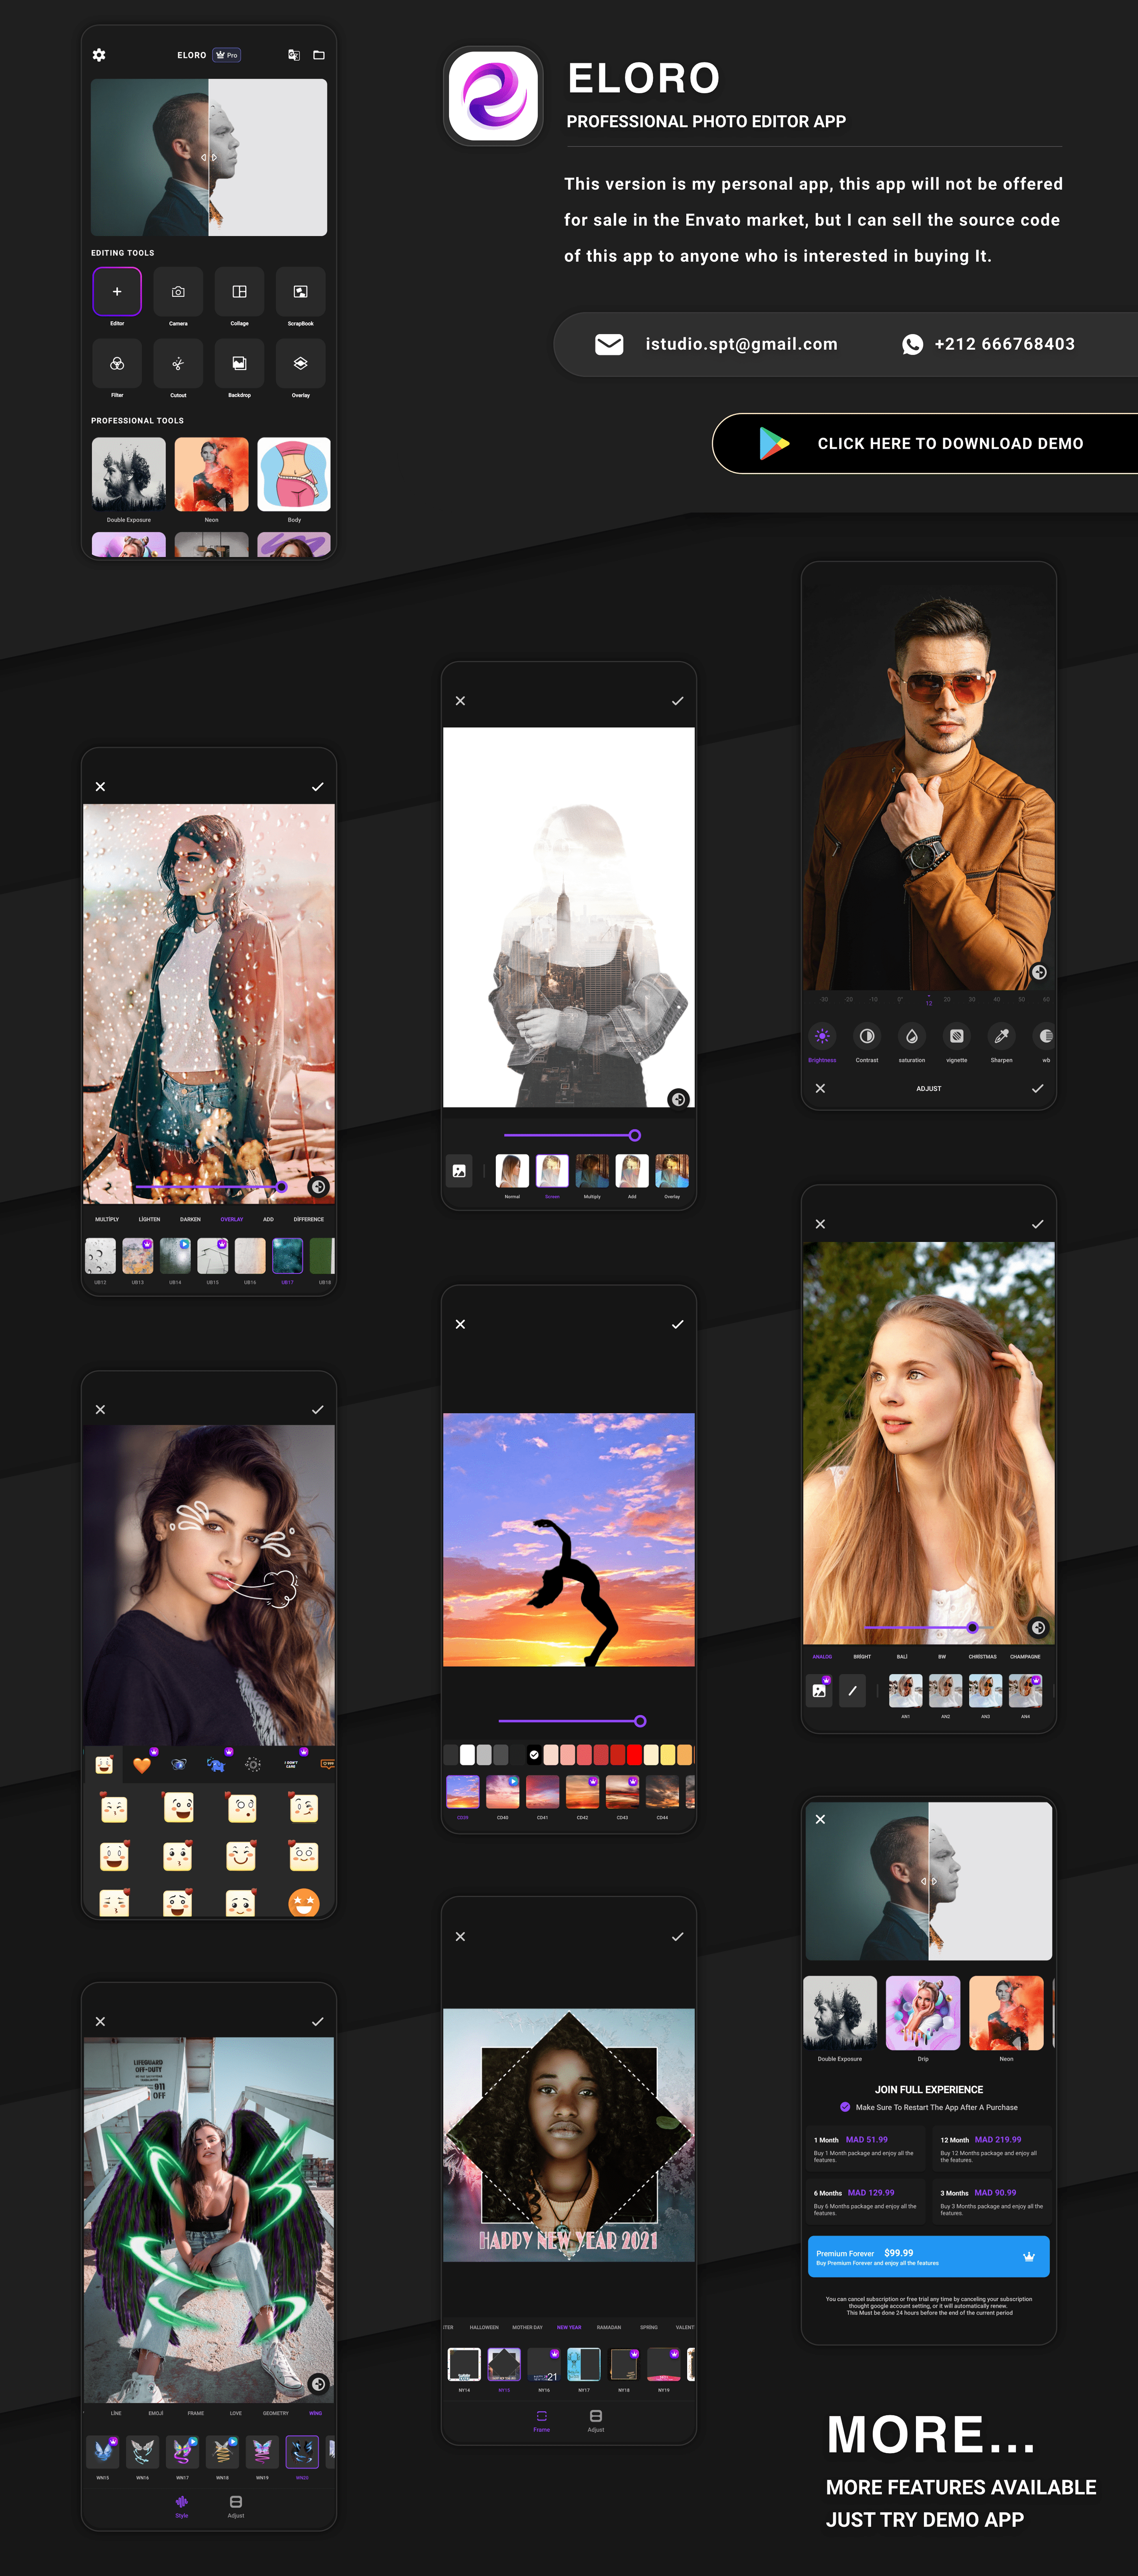Switch to the BRIGHT filter category tab
Viewport: 1138px width, 2576px height.
click(x=862, y=1657)
